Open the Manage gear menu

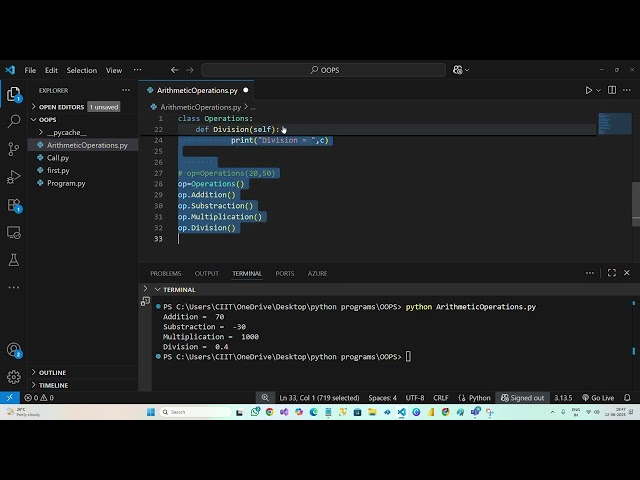click(x=13, y=377)
